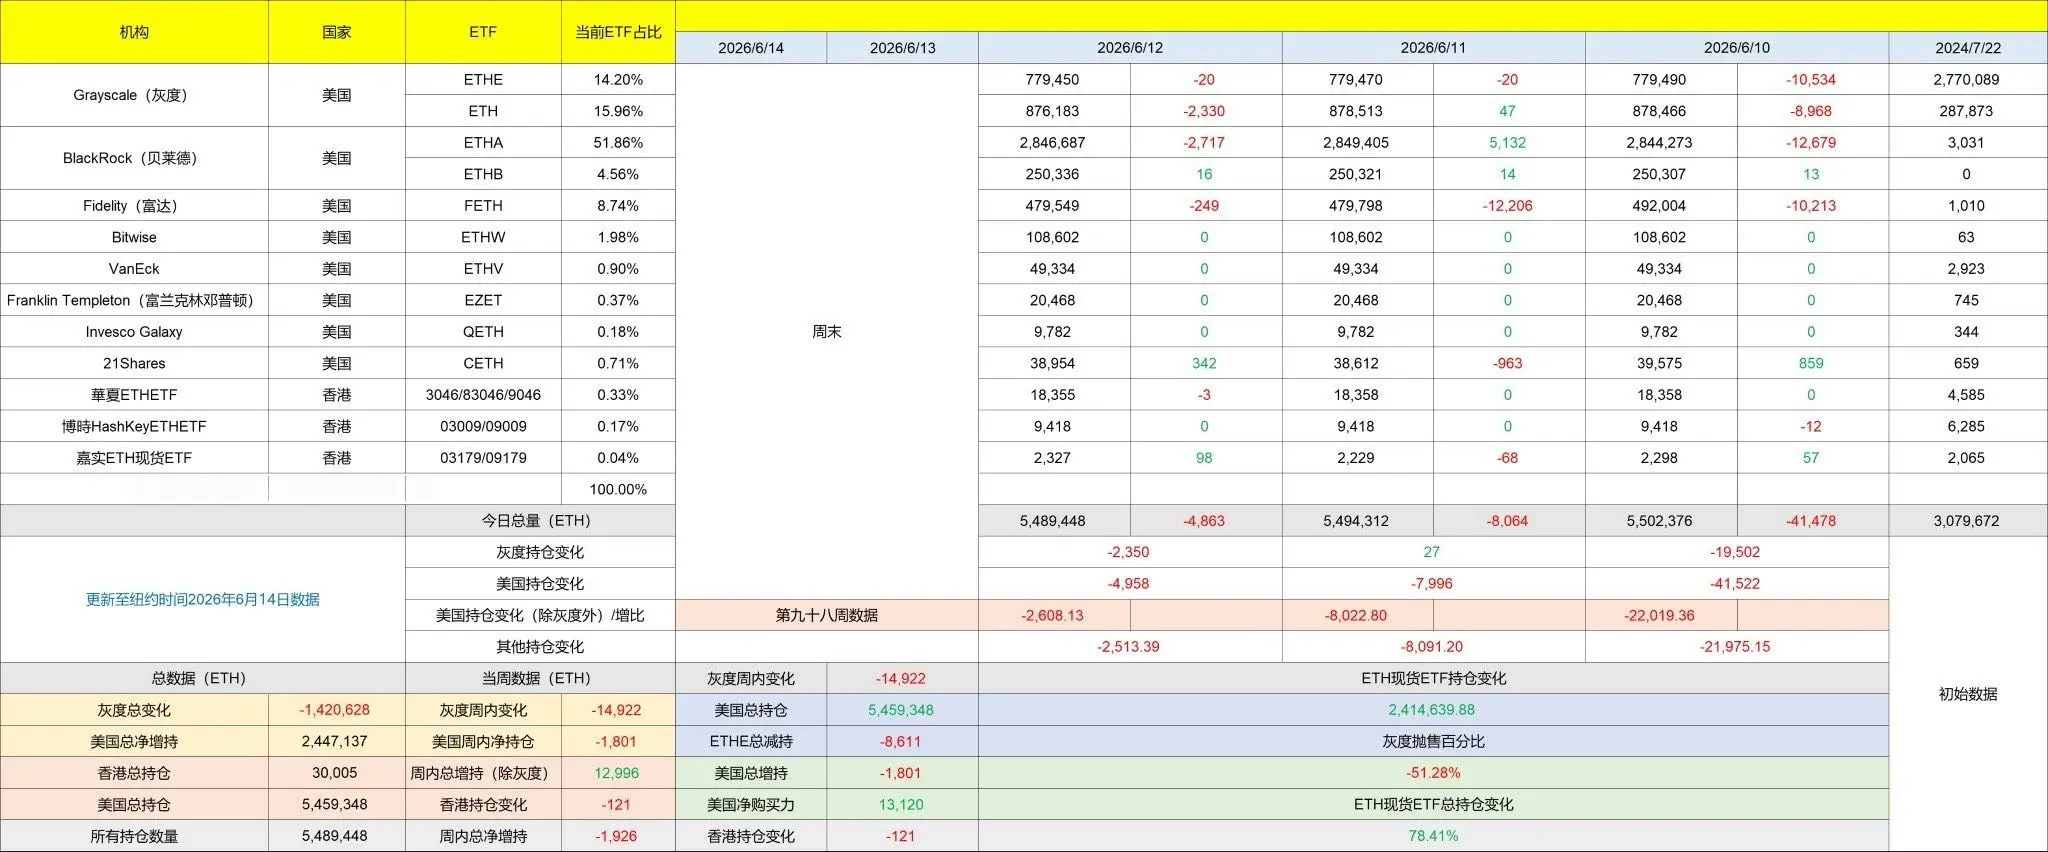The width and height of the screenshot is (2048, 852).
Task: Select the ETH现货ETF总持仓变化 label
Action: pyautogui.click(x=1433, y=805)
